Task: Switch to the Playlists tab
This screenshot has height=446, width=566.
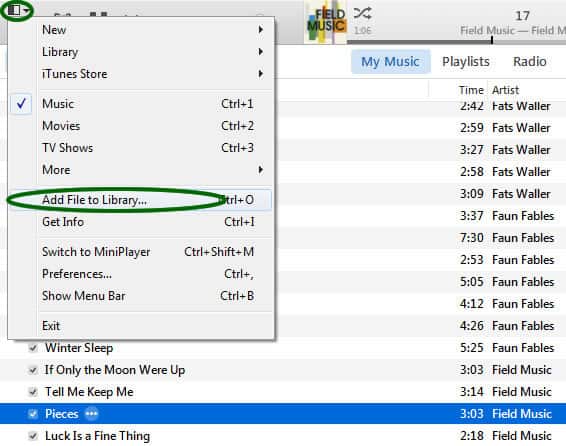Action: [466, 62]
